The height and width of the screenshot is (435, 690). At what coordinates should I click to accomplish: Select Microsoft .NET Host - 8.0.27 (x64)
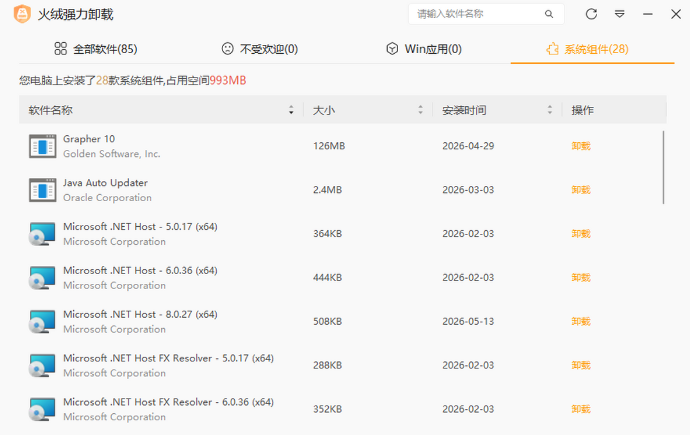pyautogui.click(x=140, y=314)
